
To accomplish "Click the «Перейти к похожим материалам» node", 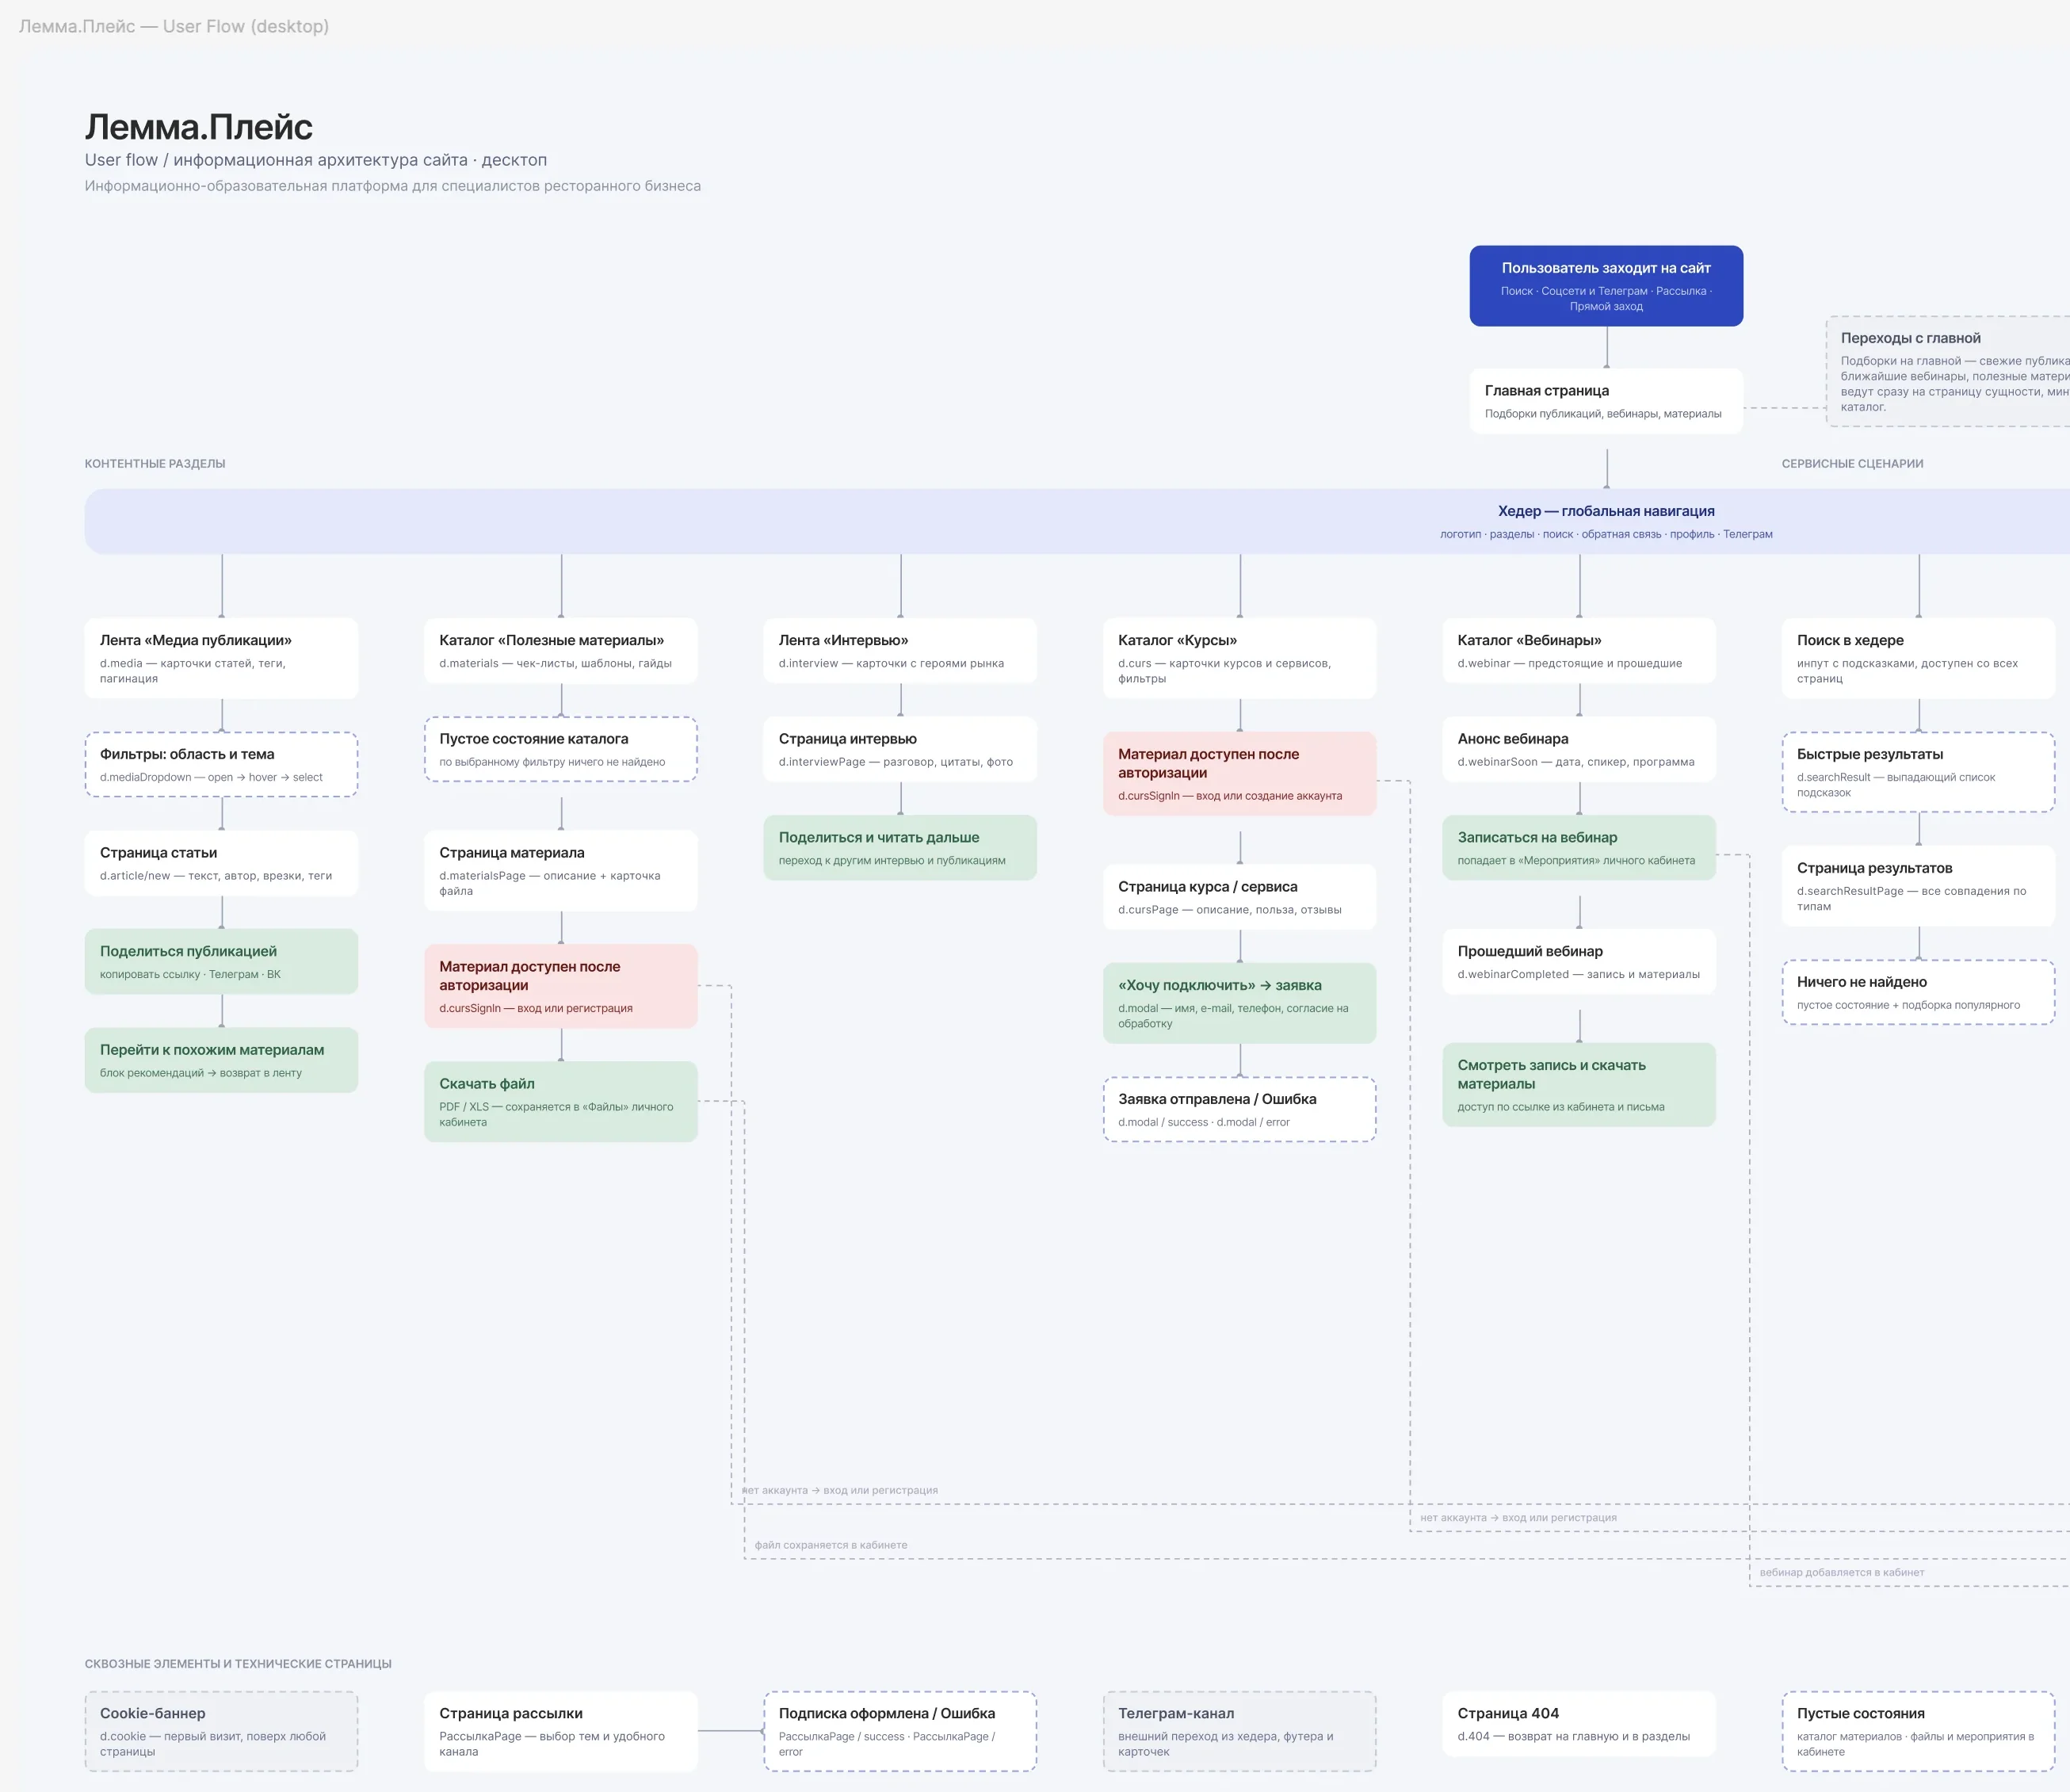I will [x=221, y=1060].
